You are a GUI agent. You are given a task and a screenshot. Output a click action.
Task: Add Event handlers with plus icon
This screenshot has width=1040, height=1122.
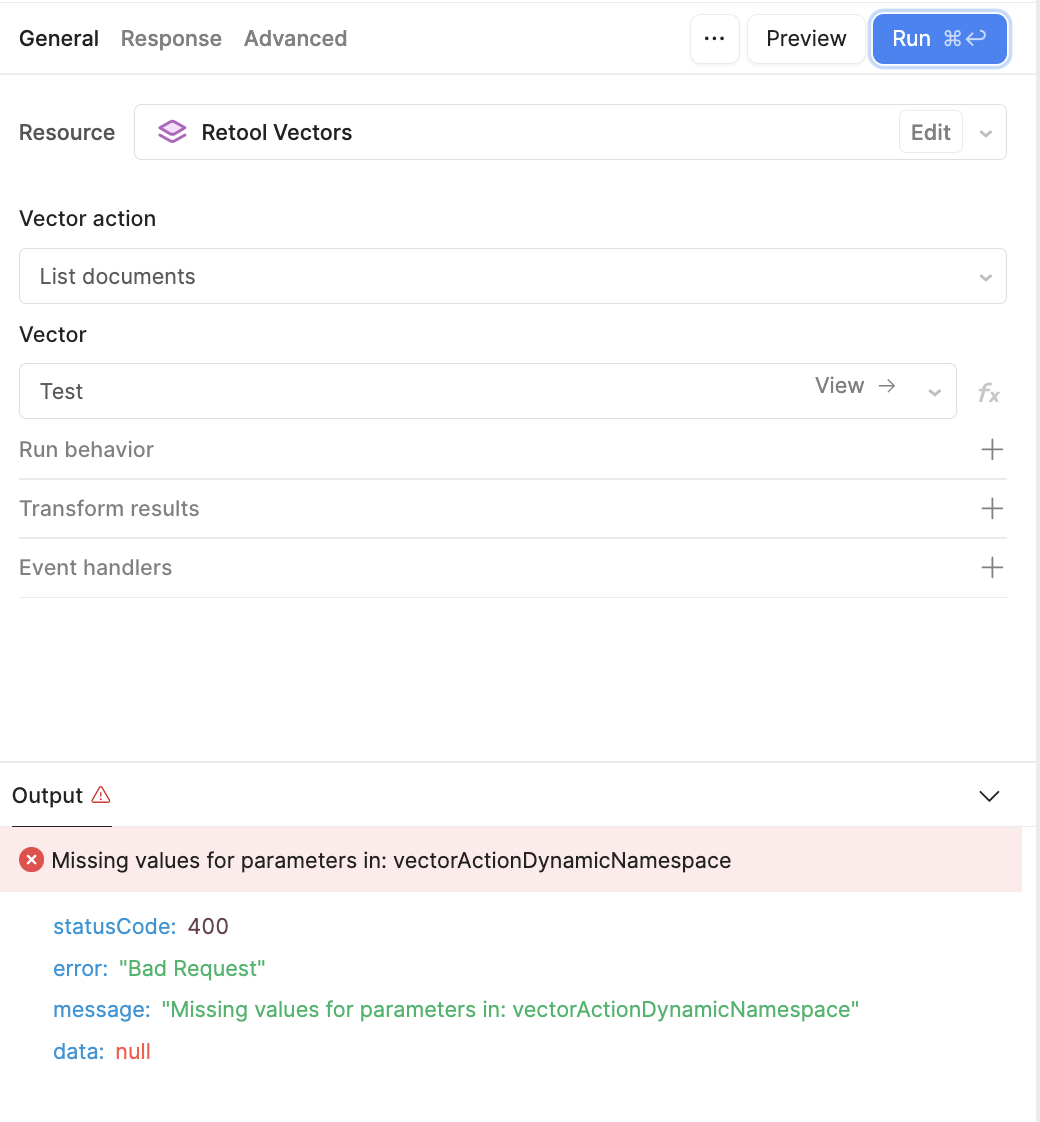point(991,567)
